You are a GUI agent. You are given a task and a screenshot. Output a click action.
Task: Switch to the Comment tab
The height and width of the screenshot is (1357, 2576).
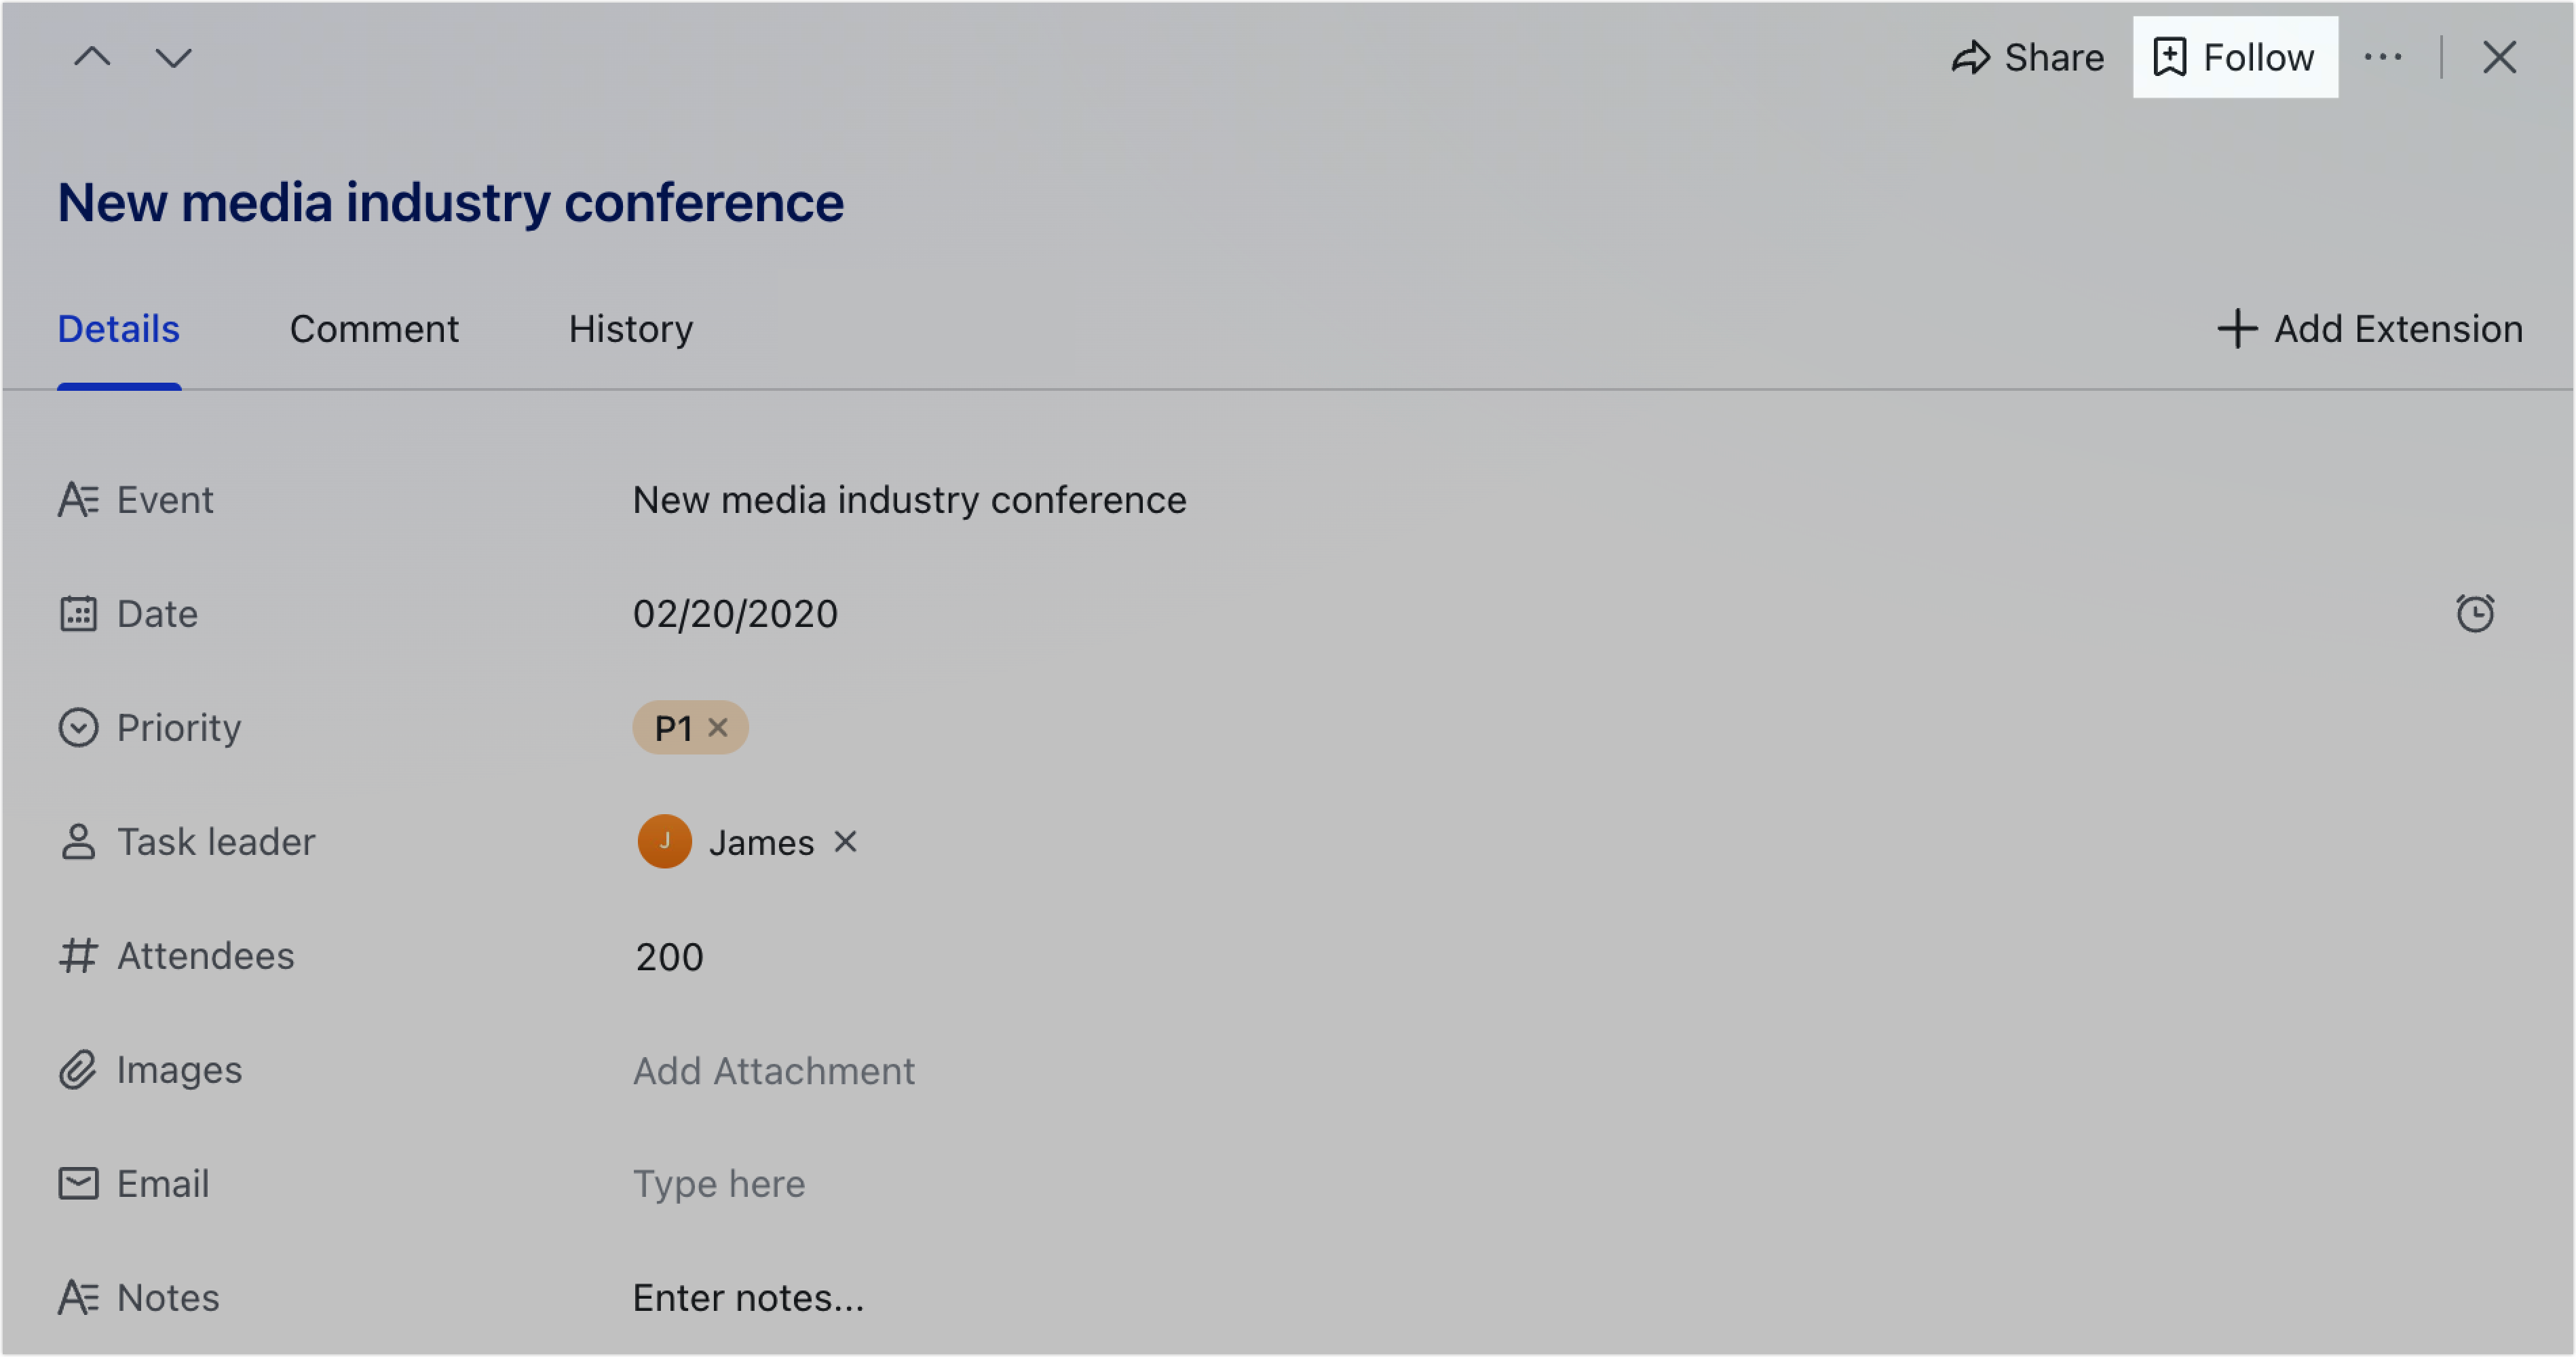pos(374,329)
